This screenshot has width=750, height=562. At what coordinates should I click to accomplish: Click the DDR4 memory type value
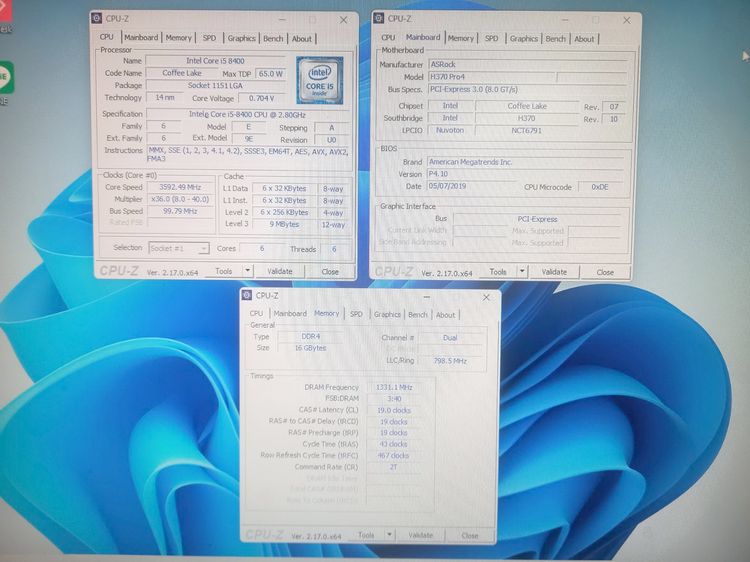point(311,337)
